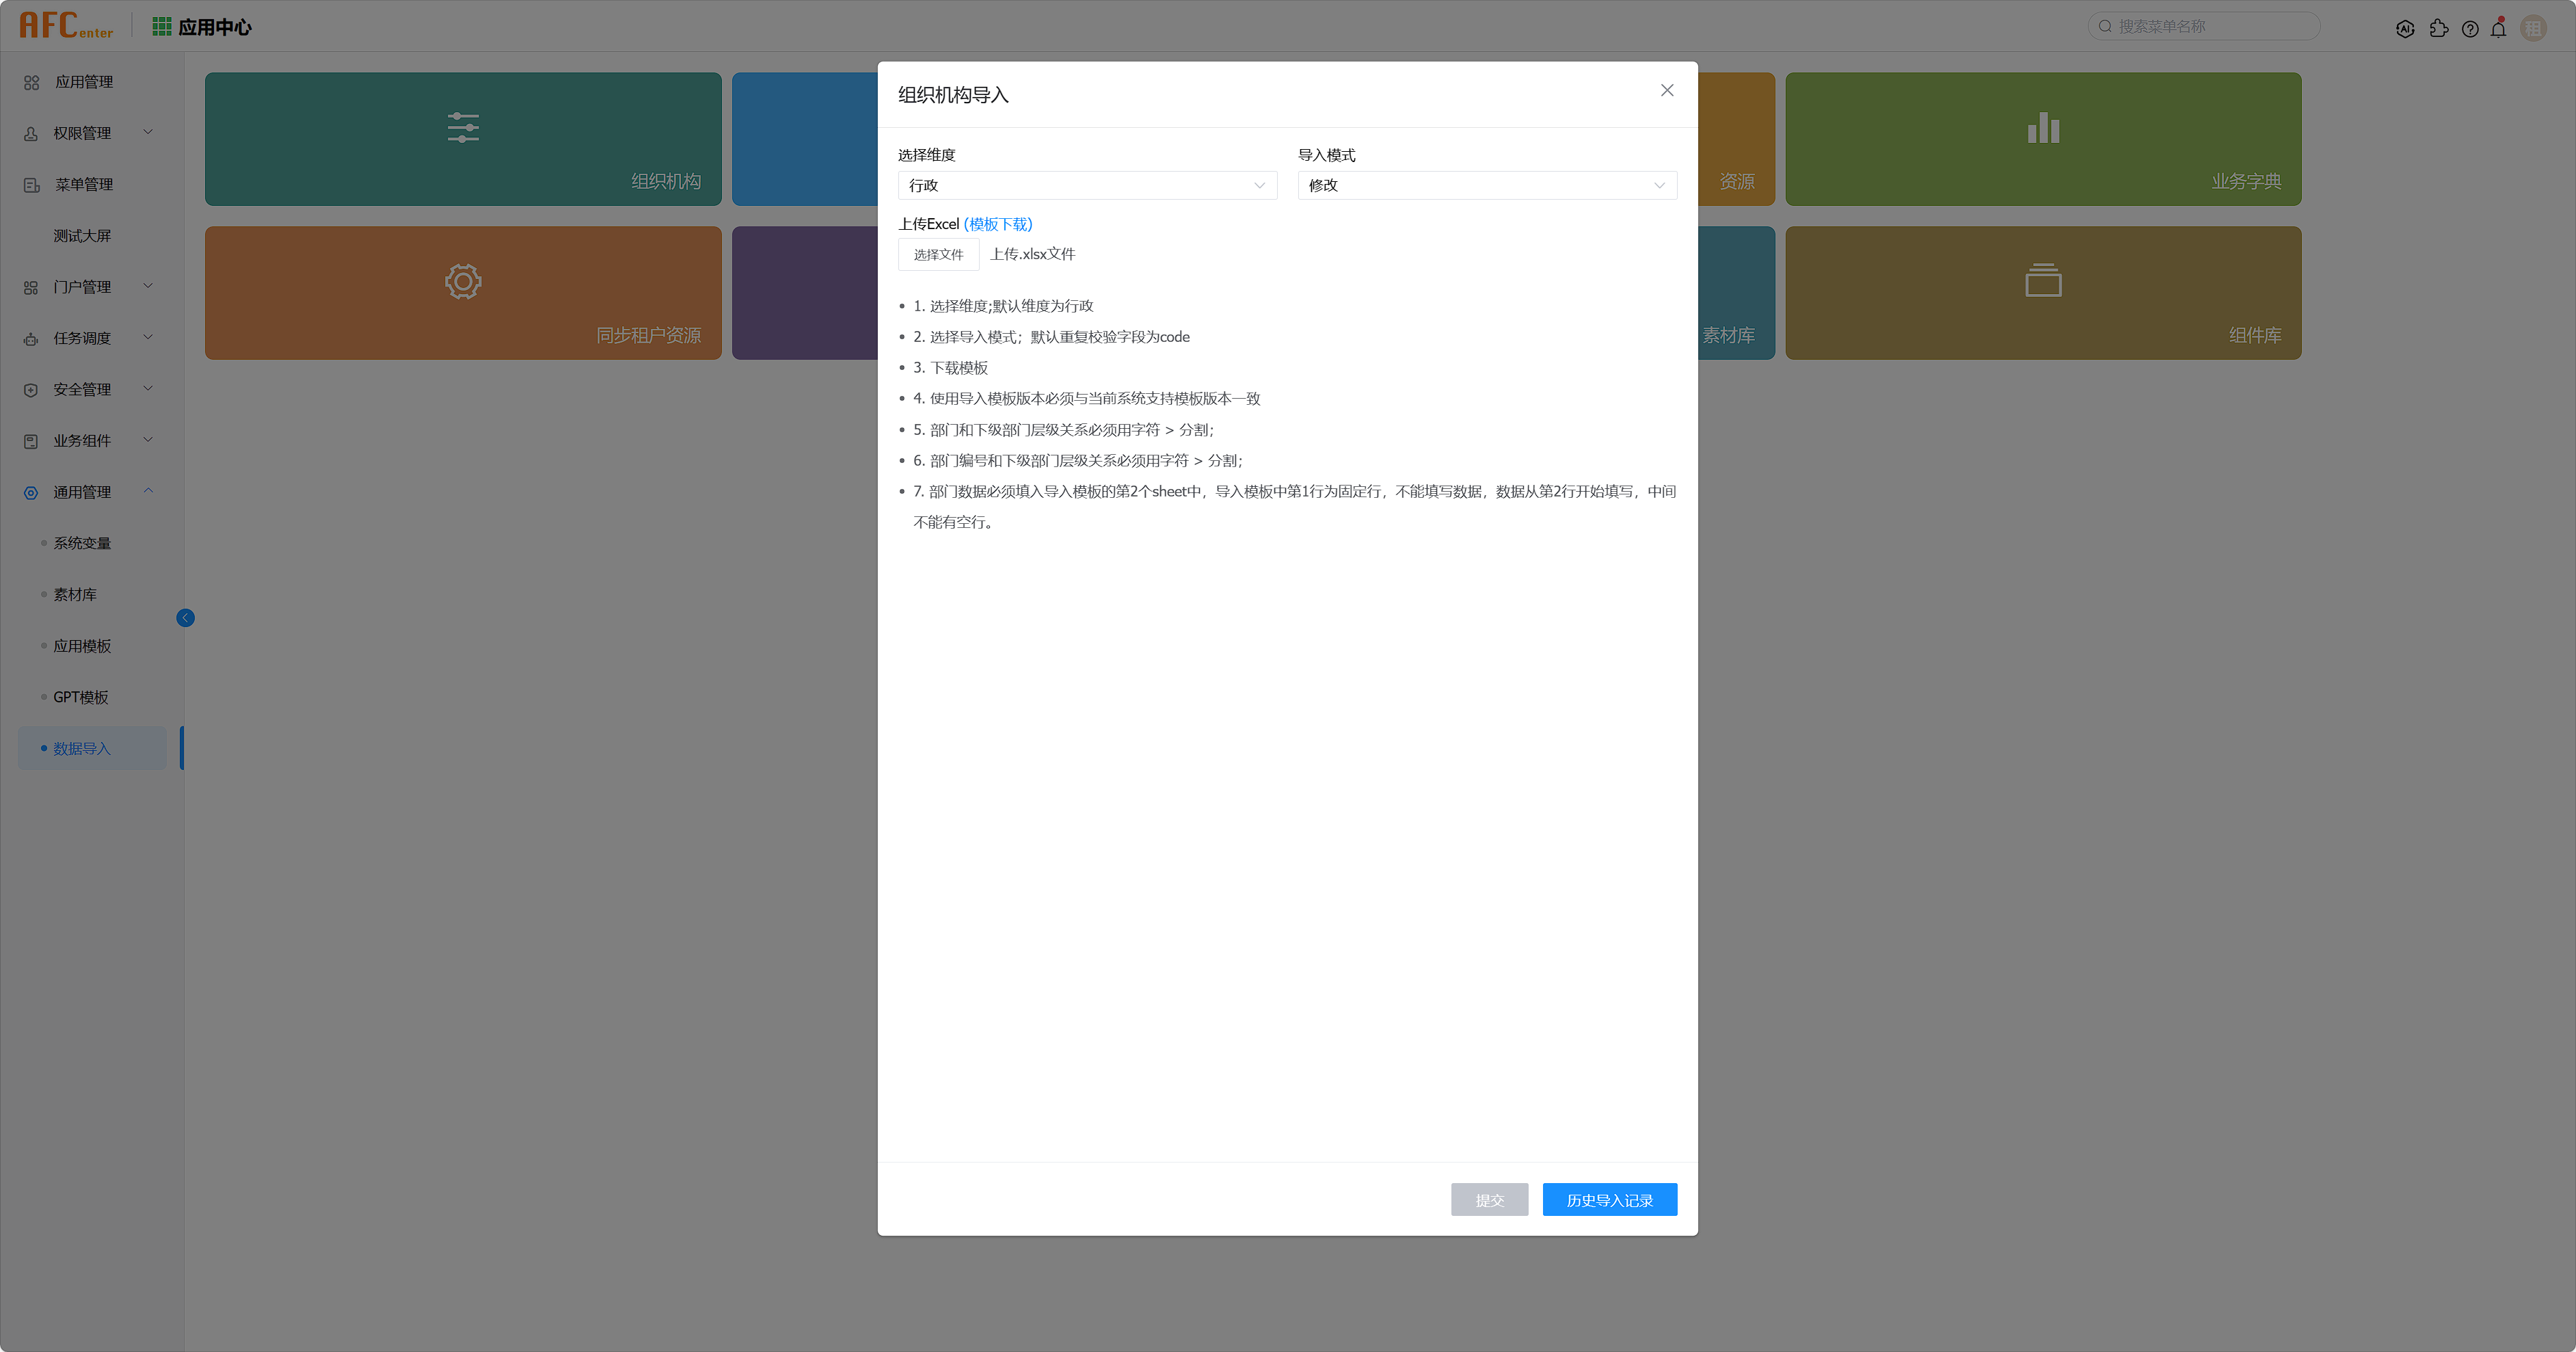The width and height of the screenshot is (2576, 1352).
Task: Open the puzzle-piece plugin icon
Action: (x=2438, y=29)
